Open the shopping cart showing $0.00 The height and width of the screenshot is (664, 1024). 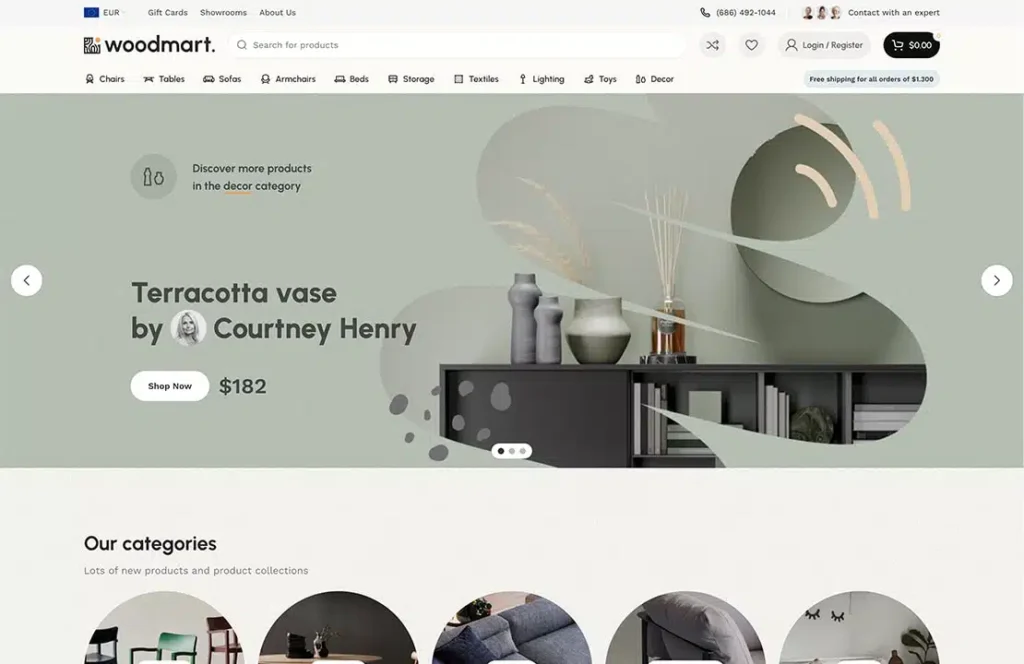(x=911, y=45)
